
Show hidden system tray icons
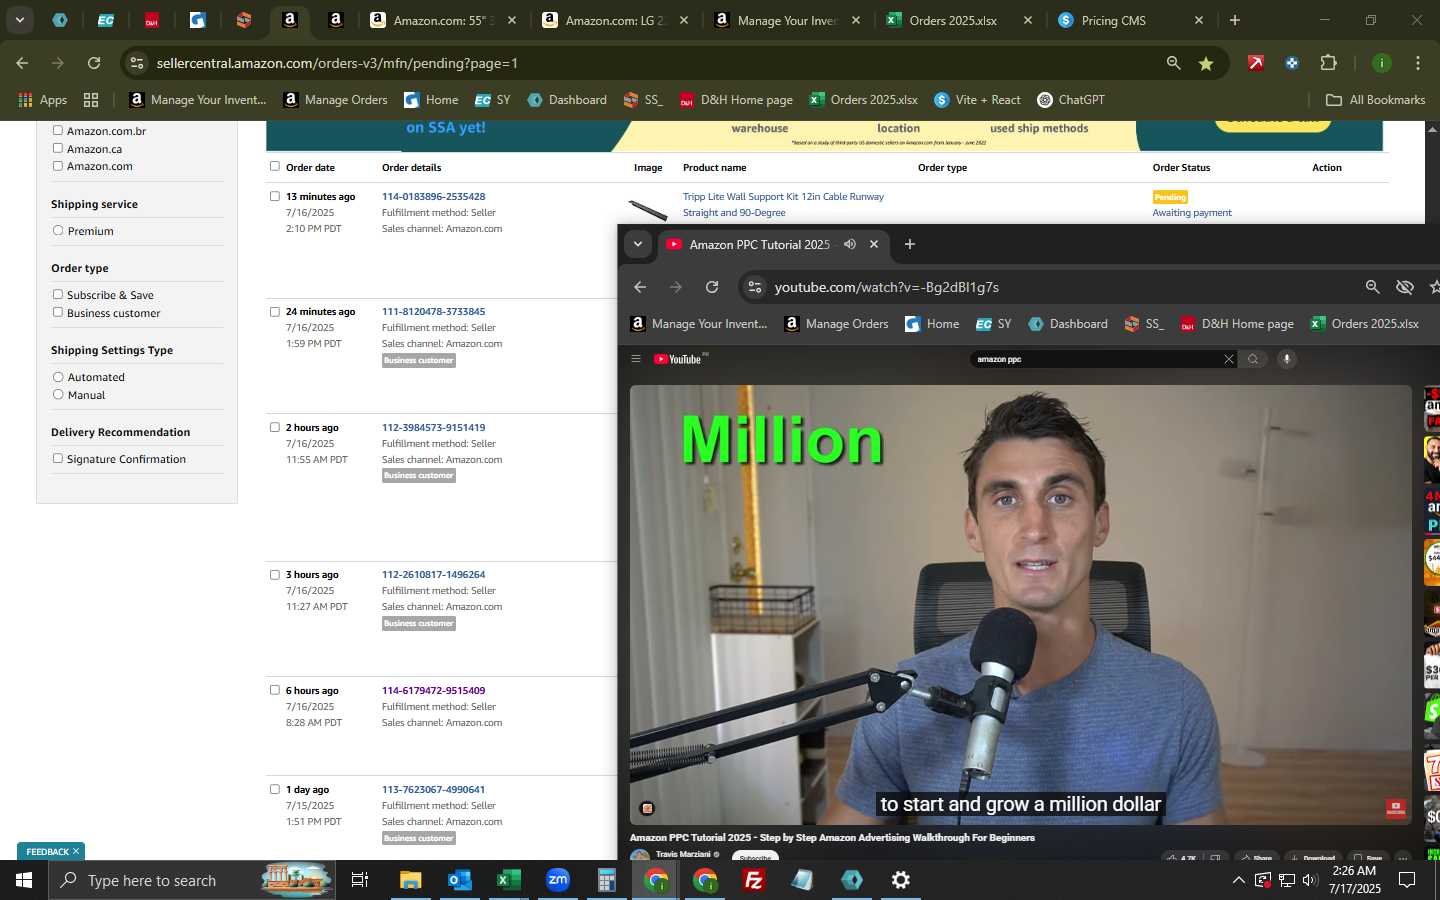(1238, 880)
